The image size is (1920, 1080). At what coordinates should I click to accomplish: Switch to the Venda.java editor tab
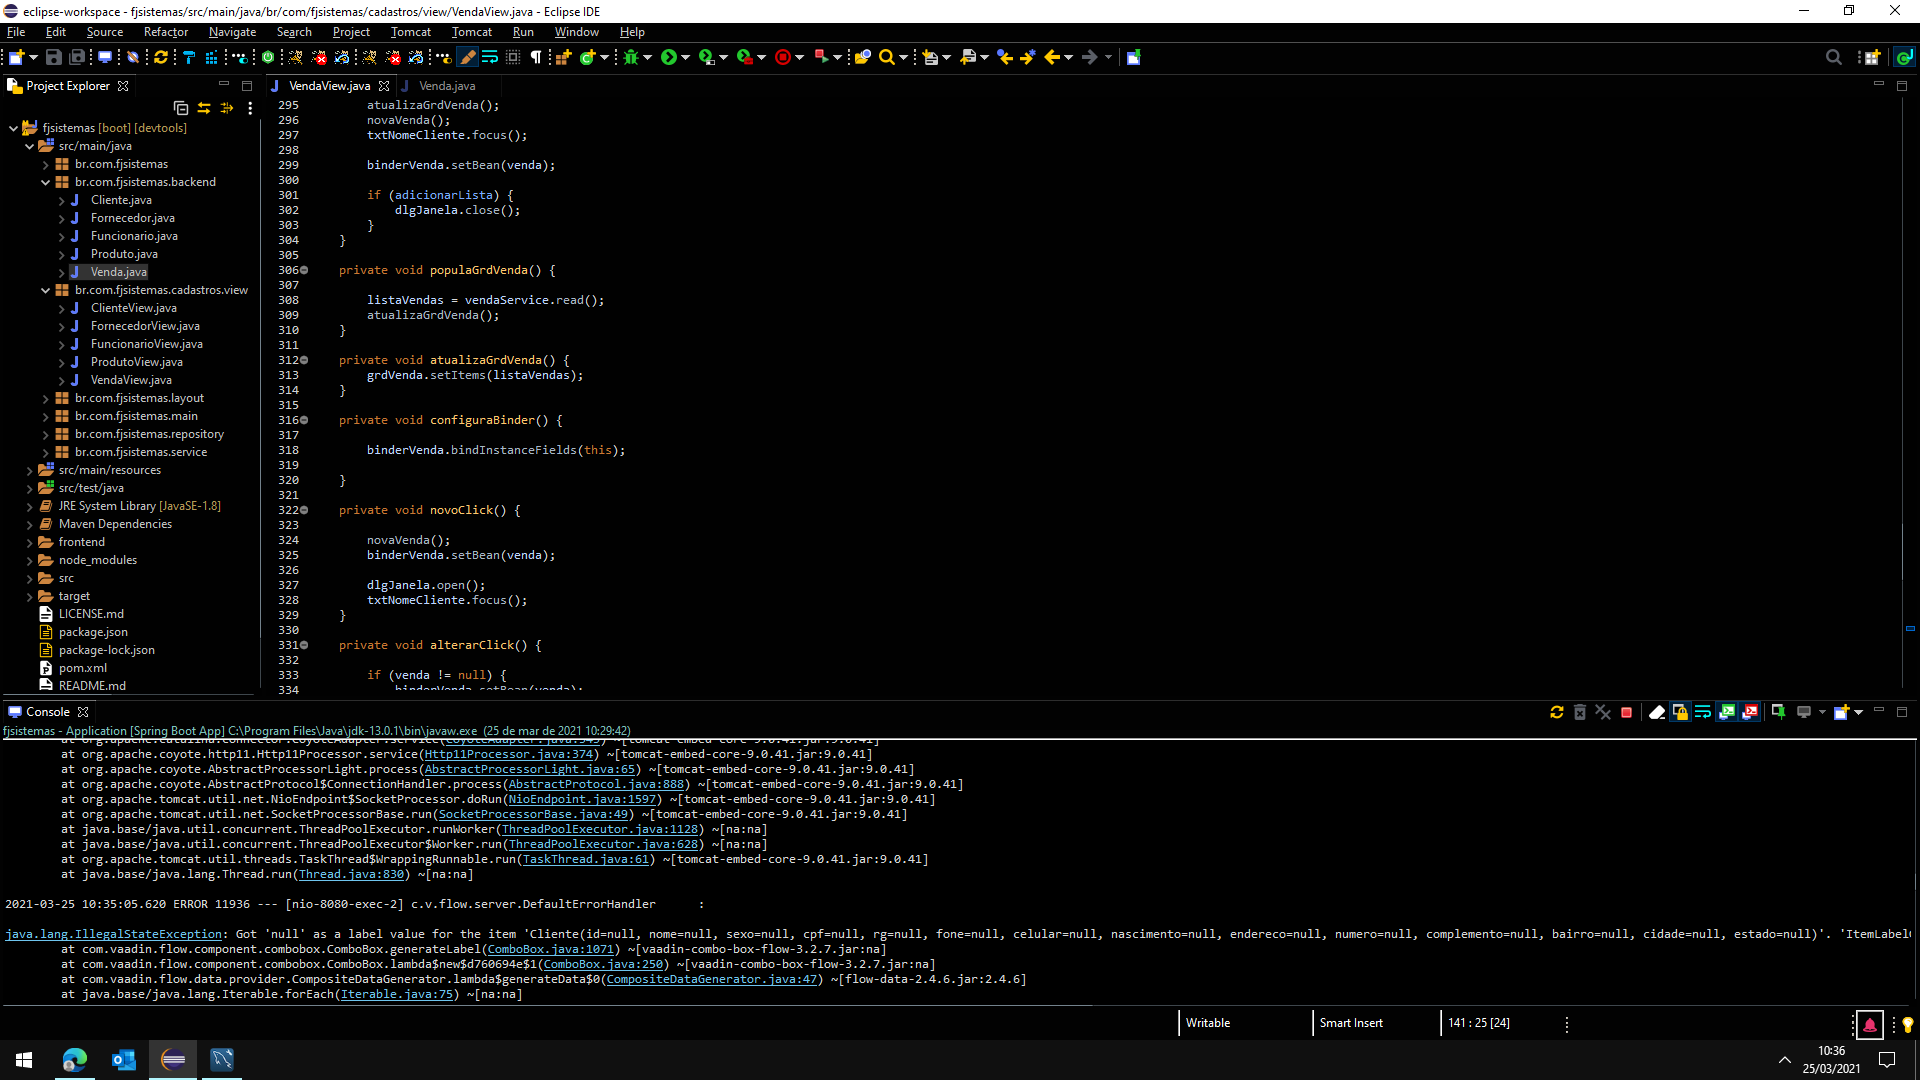pyautogui.click(x=446, y=86)
